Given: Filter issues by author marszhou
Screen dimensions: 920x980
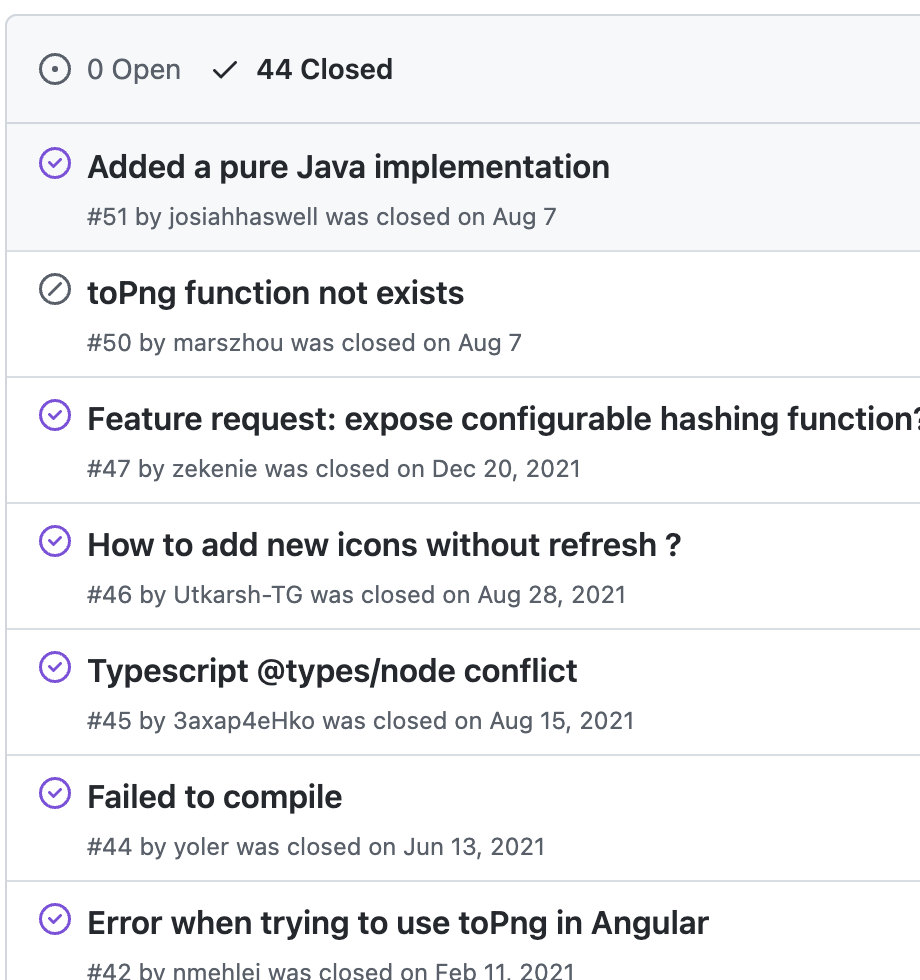Looking at the screenshot, I should pyautogui.click(x=228, y=343).
